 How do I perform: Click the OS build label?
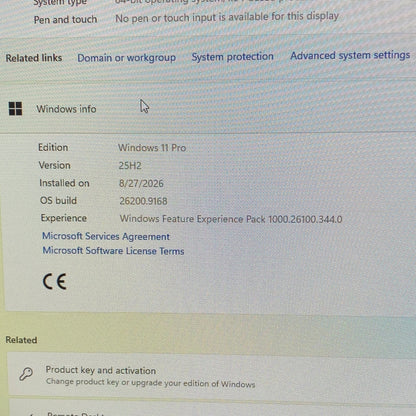(x=58, y=201)
